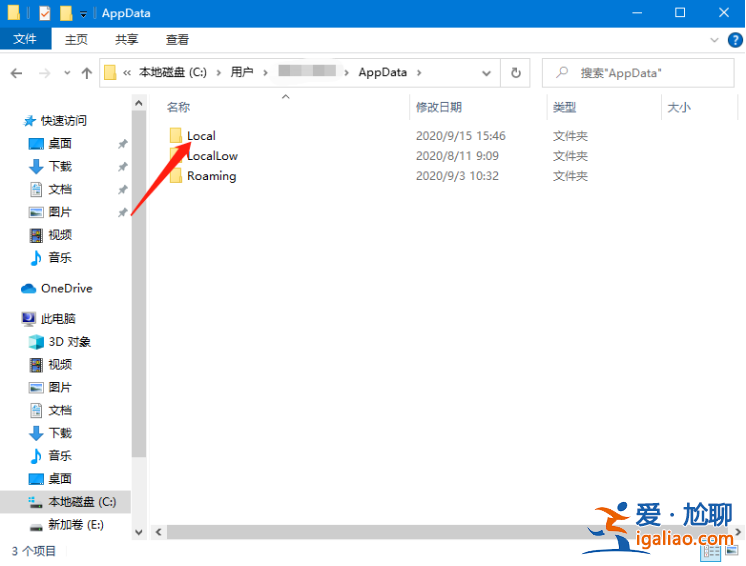
Task: Select the LocalLow folder name
Action: click(212, 156)
